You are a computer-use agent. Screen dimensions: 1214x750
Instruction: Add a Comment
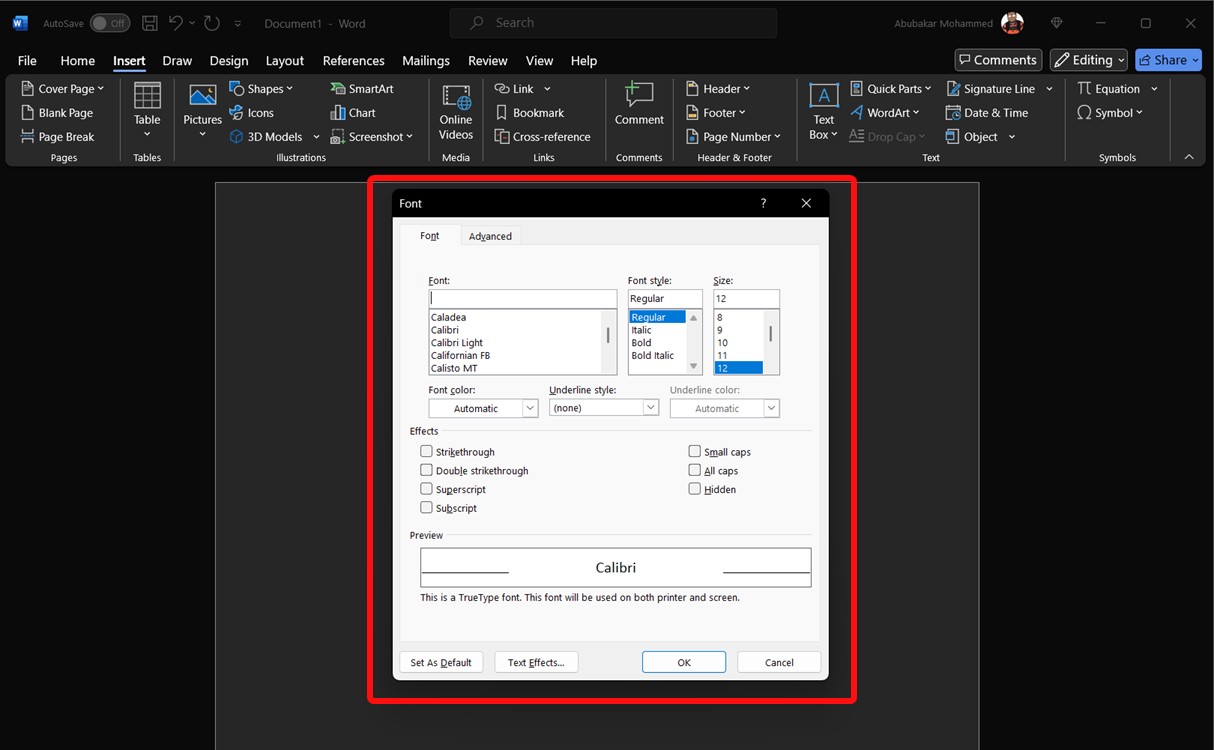point(639,105)
